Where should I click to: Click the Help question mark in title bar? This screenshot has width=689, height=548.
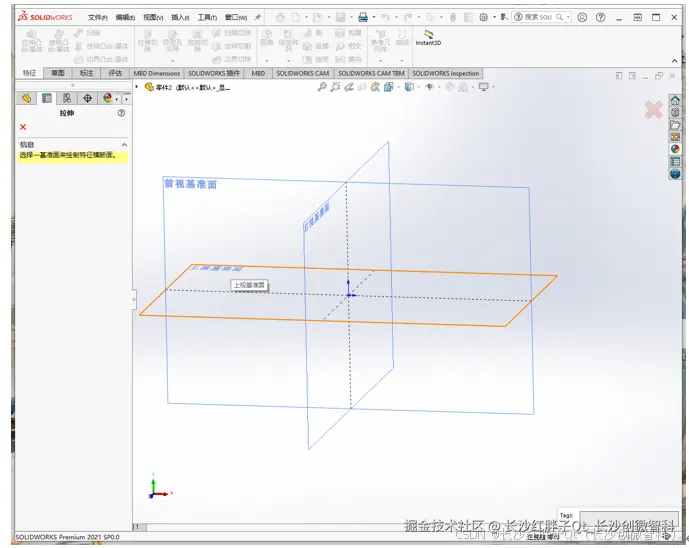(601, 17)
